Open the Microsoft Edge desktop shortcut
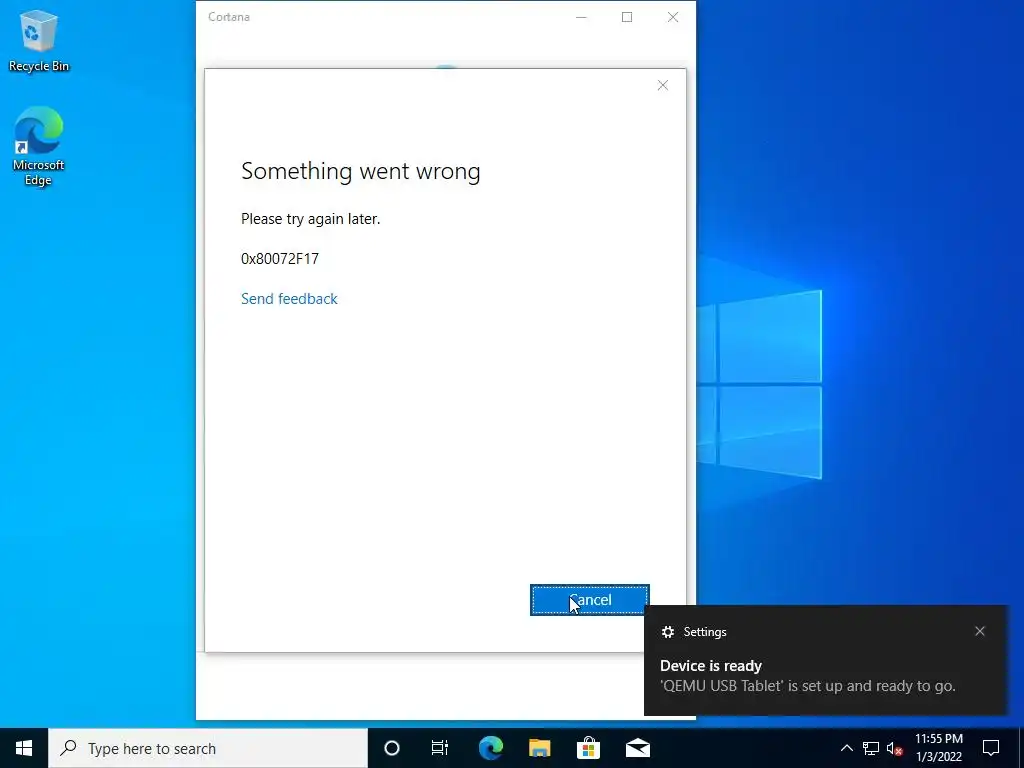Viewport: 1024px width, 768px height. pyautogui.click(x=39, y=146)
